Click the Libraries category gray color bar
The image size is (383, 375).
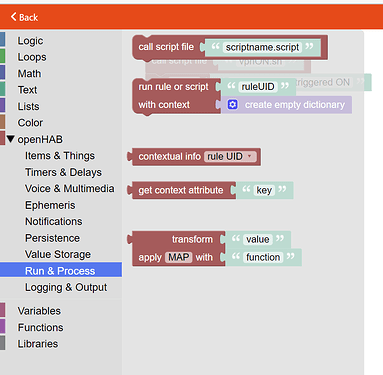point(2,343)
